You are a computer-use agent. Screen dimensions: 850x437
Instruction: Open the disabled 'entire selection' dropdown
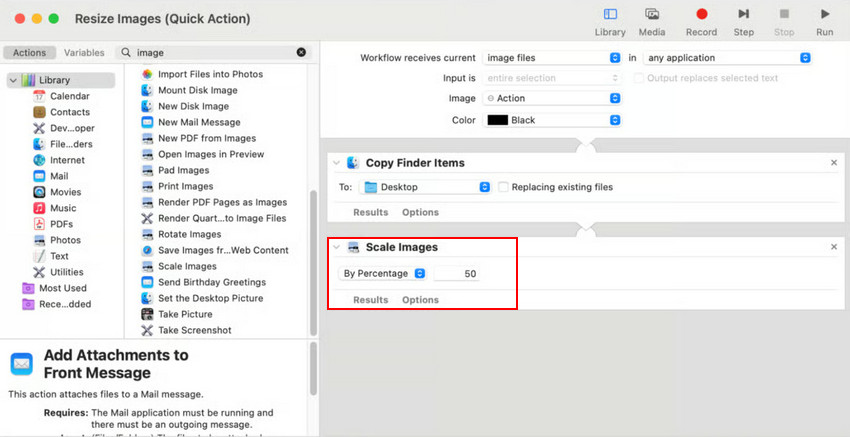pyautogui.click(x=551, y=78)
